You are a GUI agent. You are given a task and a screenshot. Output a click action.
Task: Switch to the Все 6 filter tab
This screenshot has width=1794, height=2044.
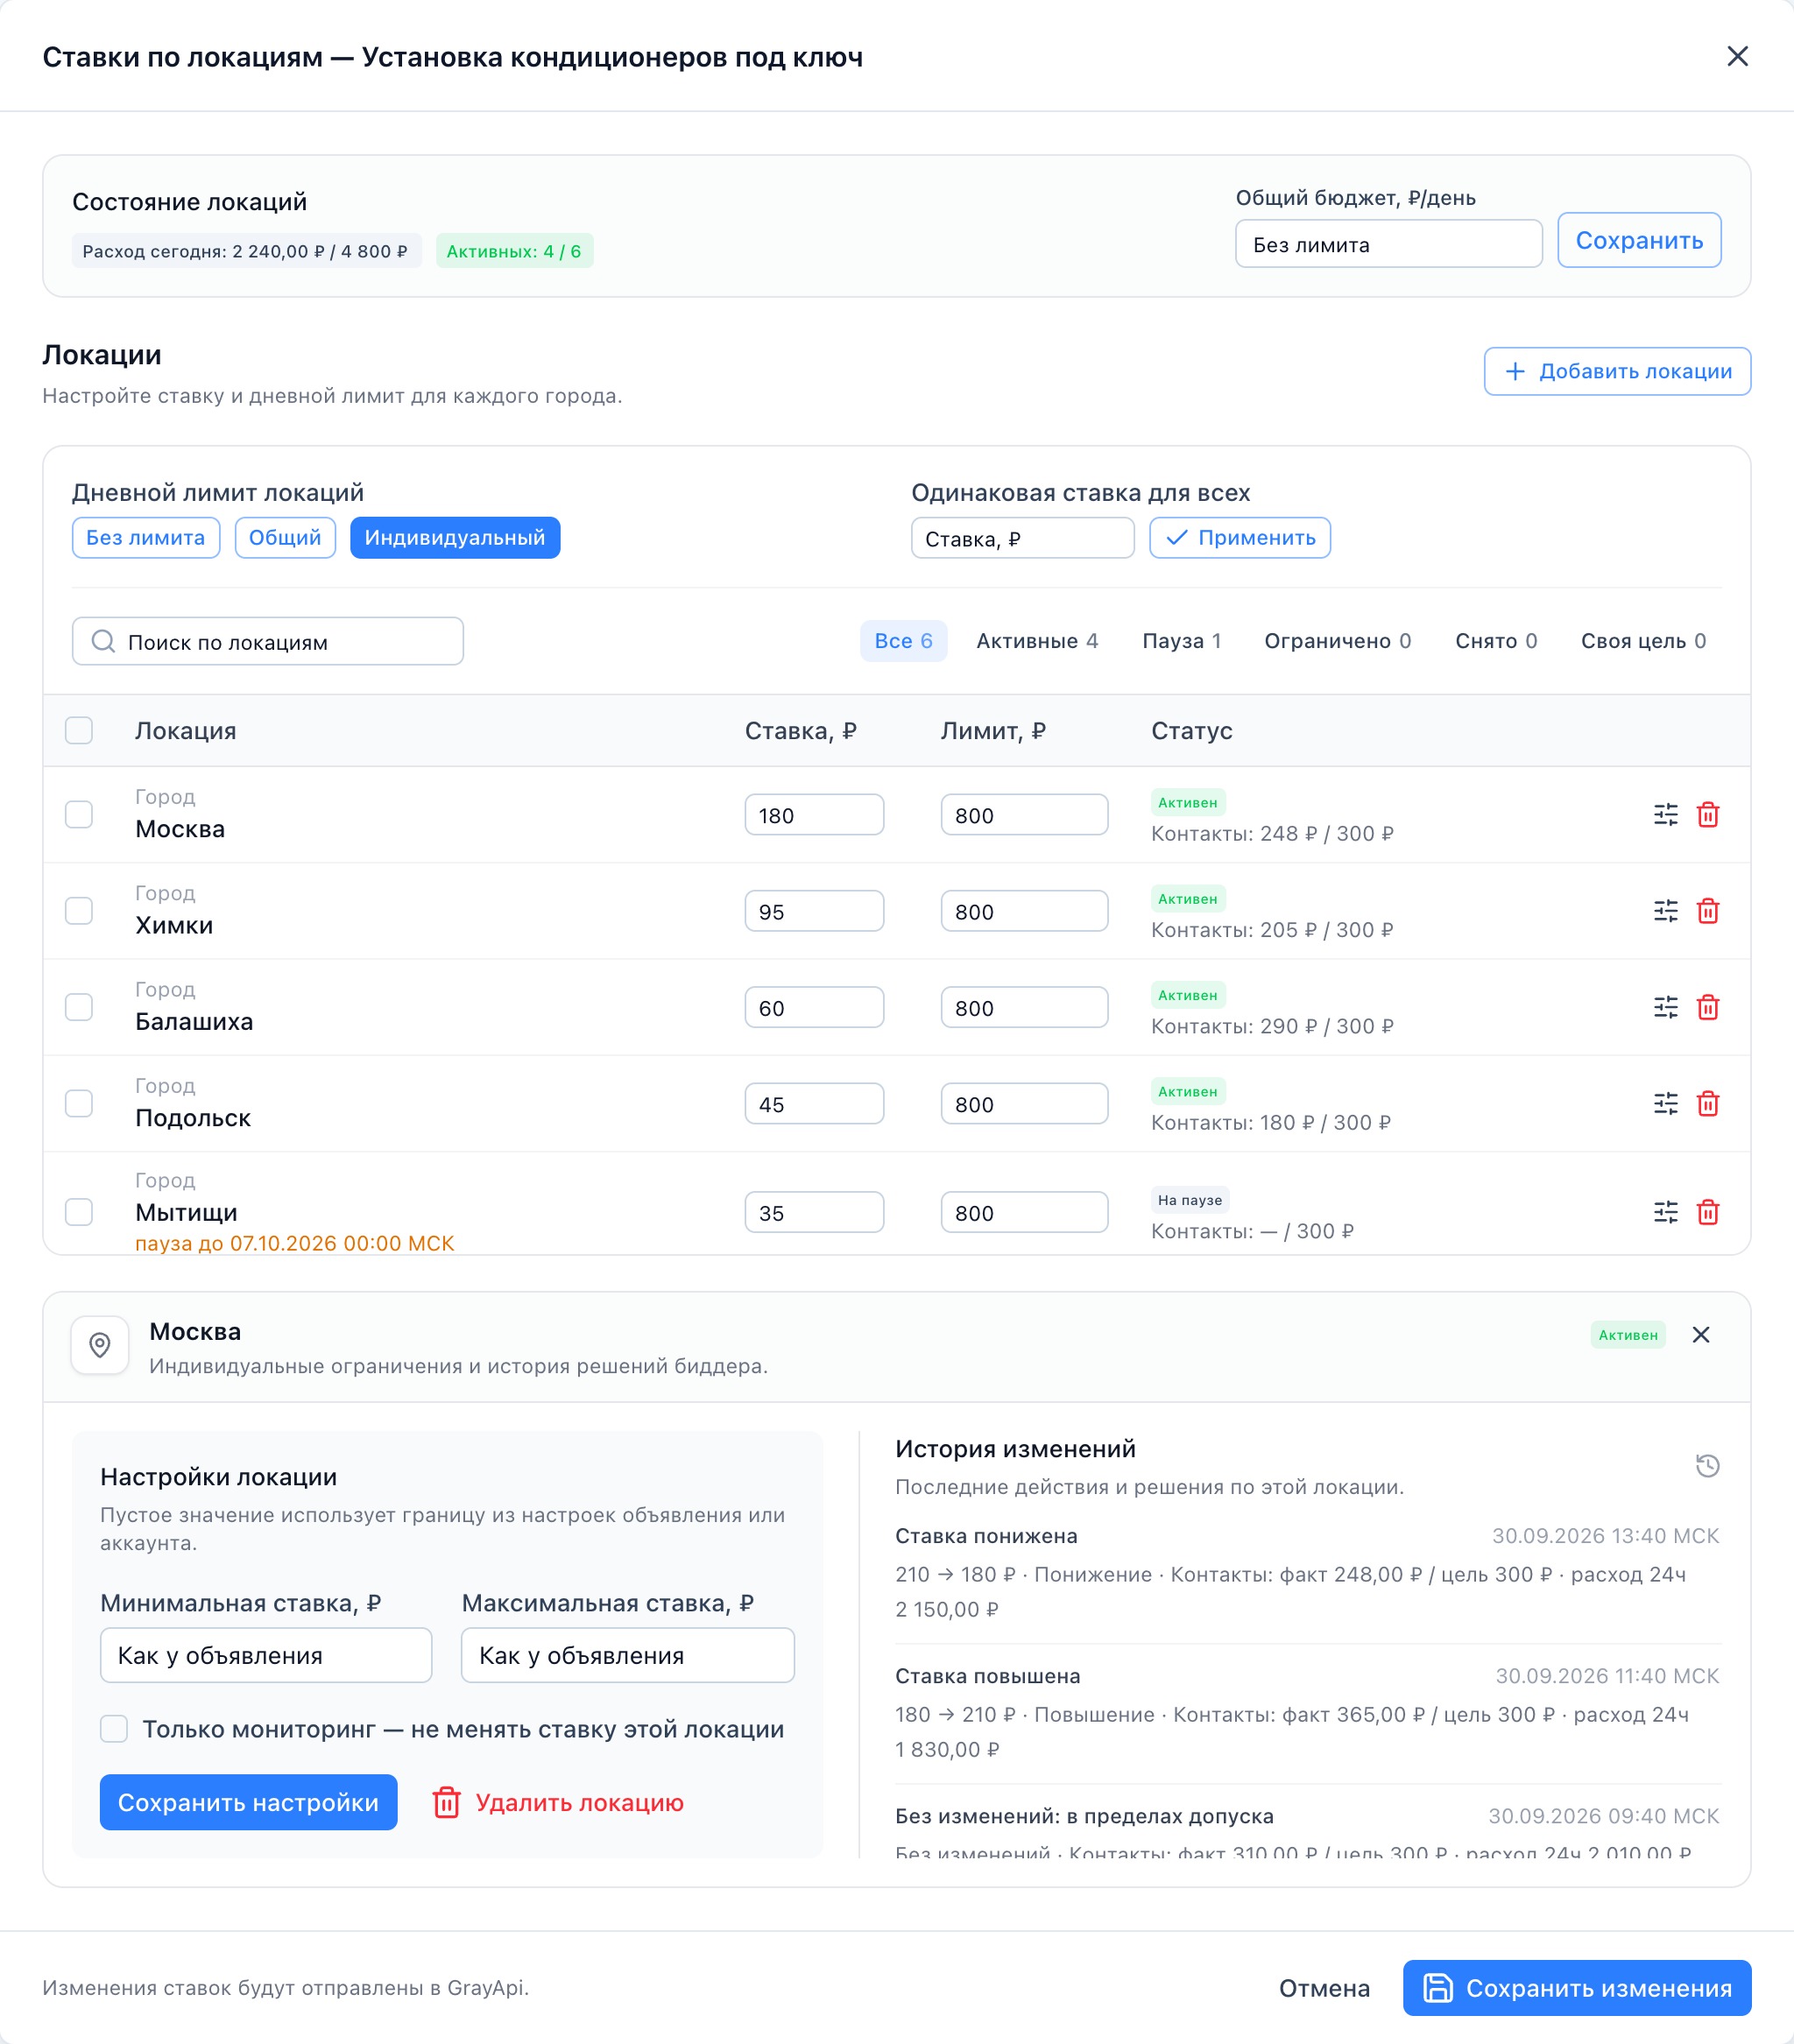coord(904,641)
